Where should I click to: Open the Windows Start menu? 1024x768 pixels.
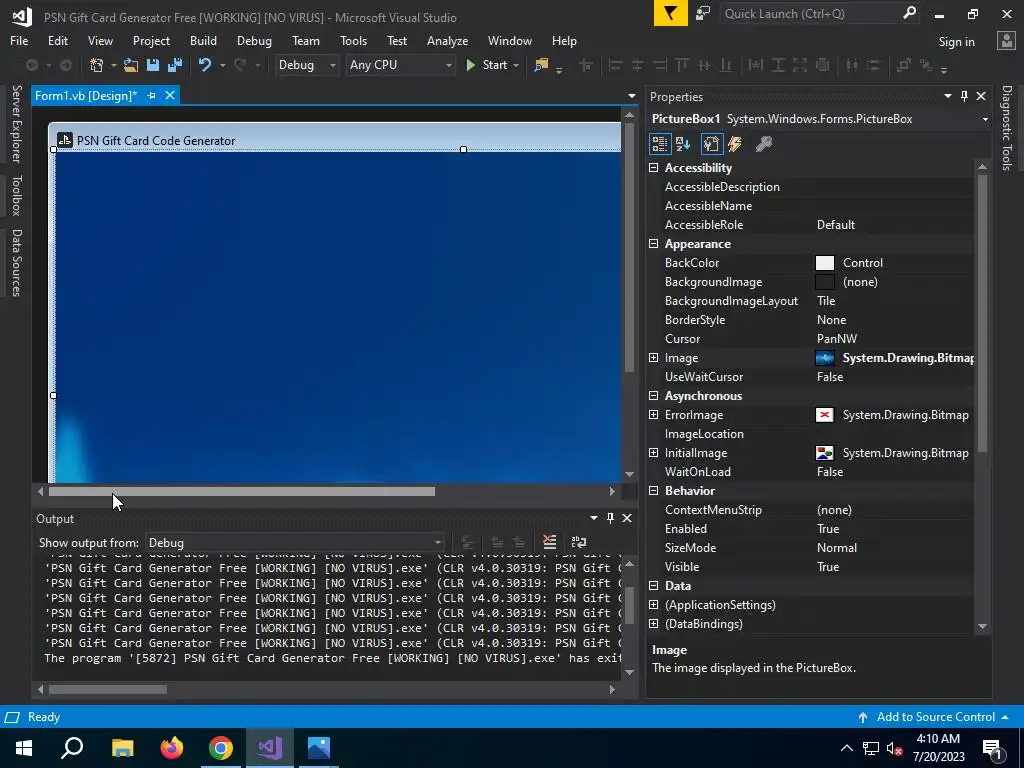[24, 748]
